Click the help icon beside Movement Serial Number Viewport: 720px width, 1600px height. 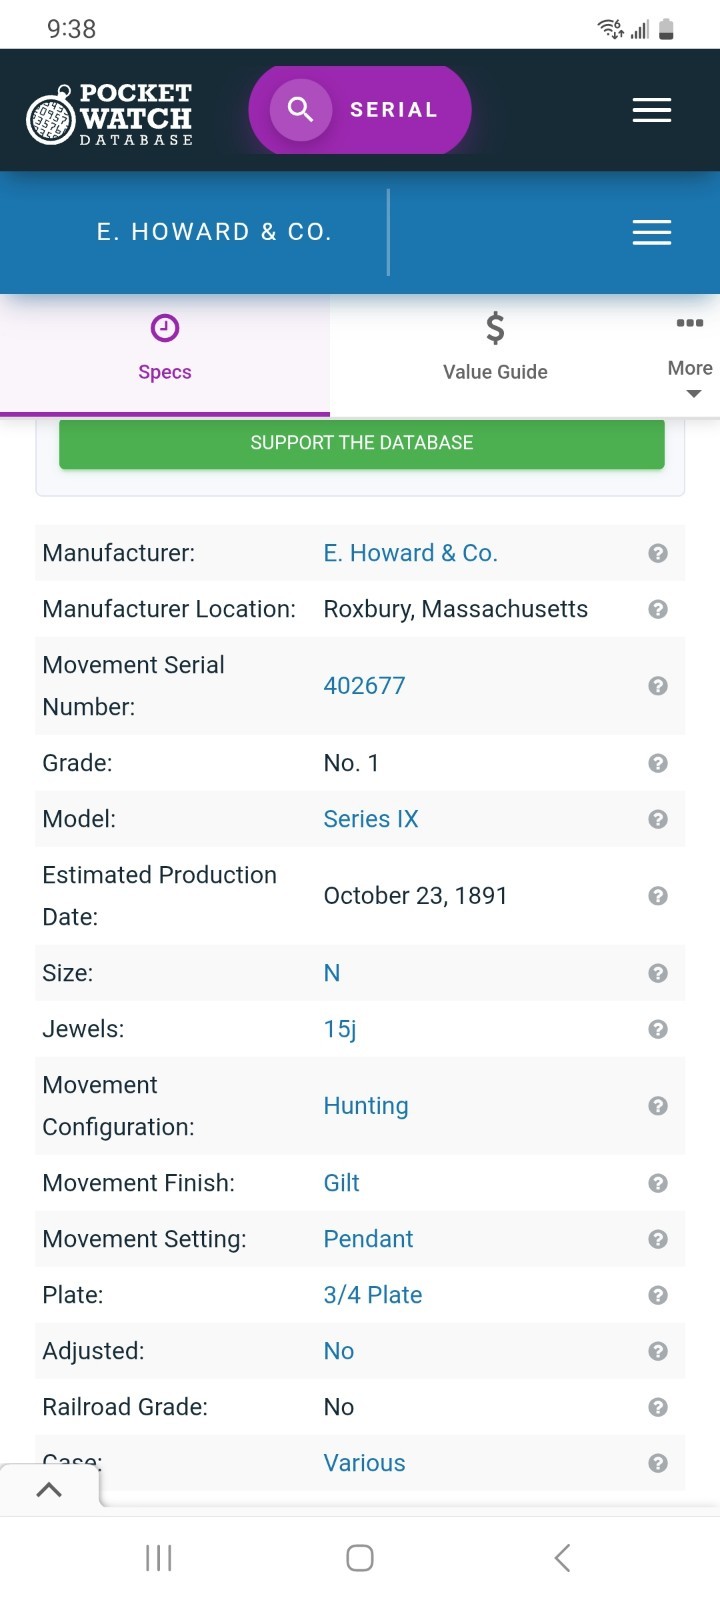point(657,686)
